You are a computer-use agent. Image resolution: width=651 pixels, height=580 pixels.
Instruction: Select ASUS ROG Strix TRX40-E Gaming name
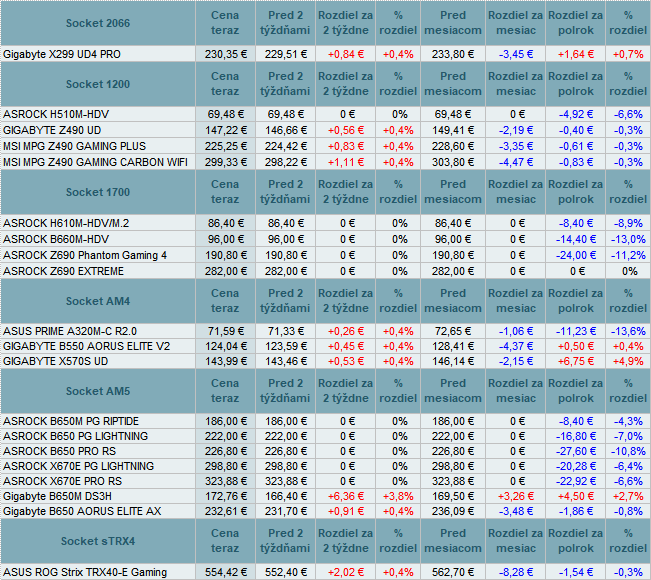[x=85, y=572]
